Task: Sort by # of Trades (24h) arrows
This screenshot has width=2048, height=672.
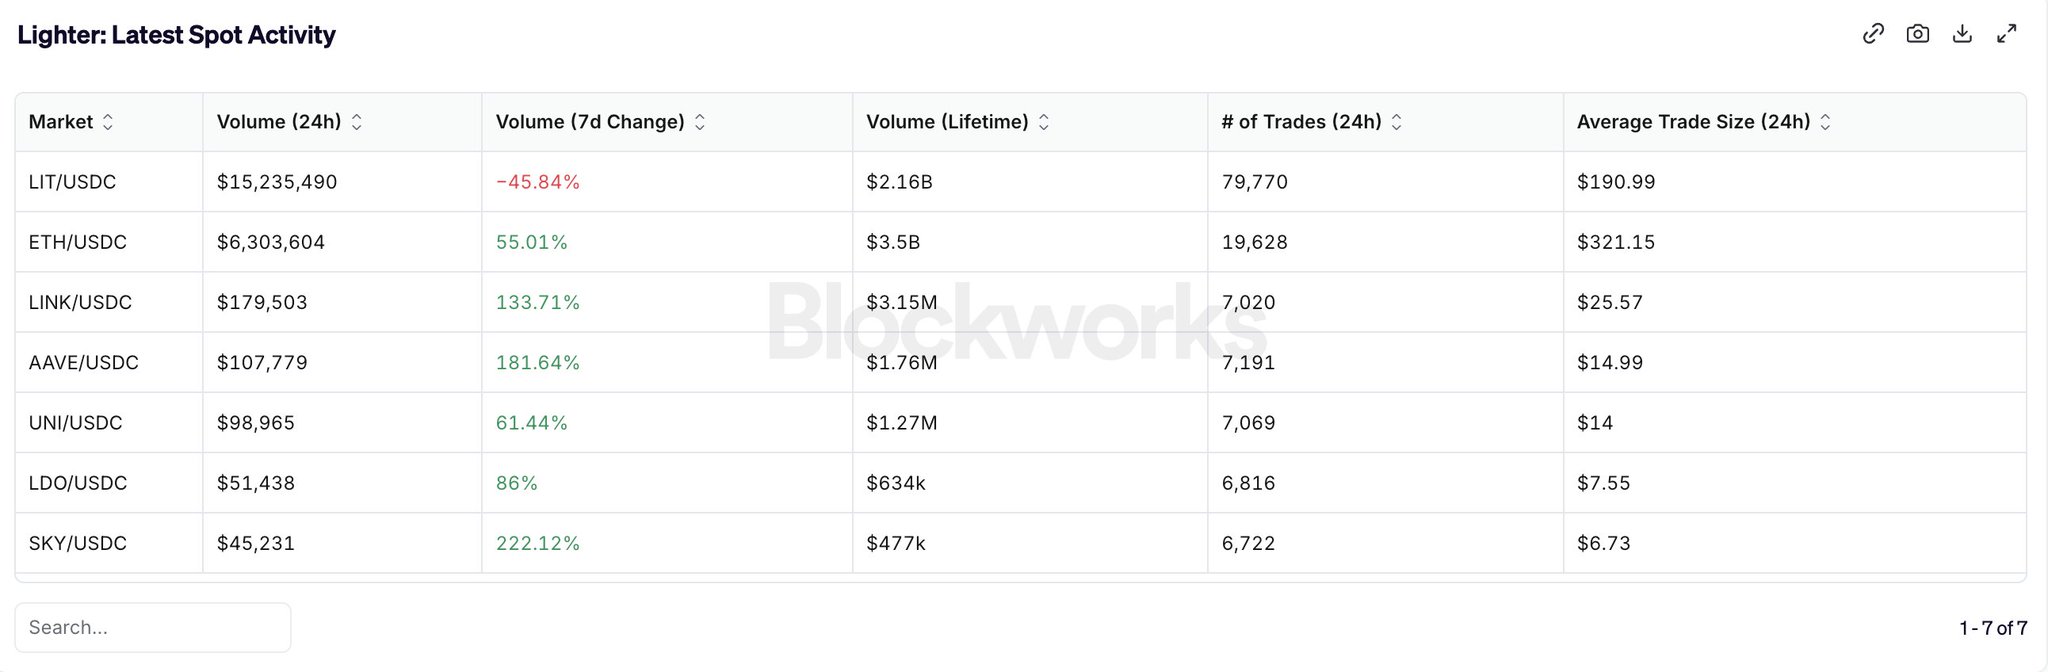Action: 1397,122
